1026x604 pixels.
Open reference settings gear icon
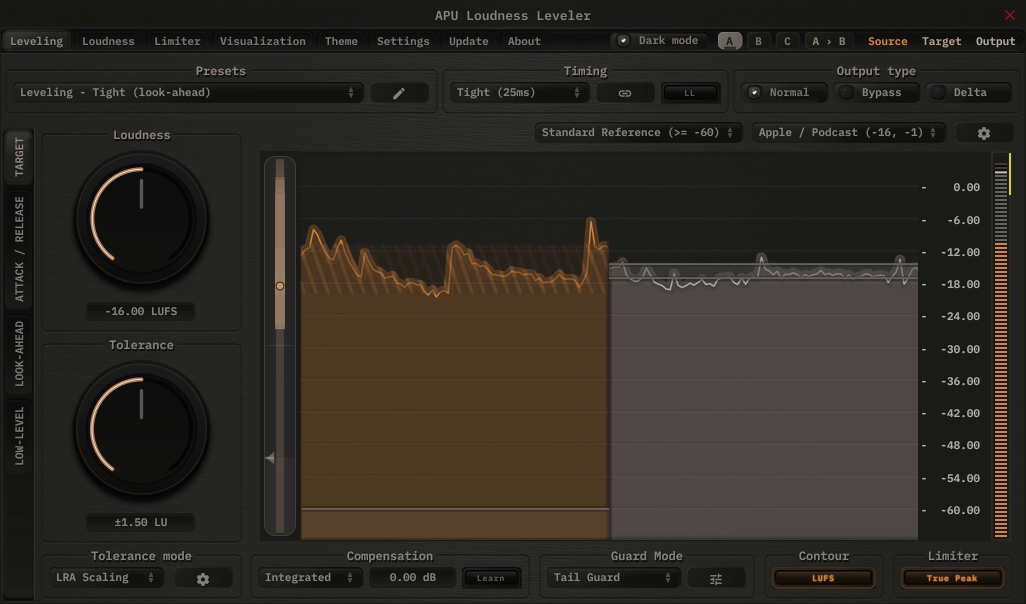click(x=983, y=133)
